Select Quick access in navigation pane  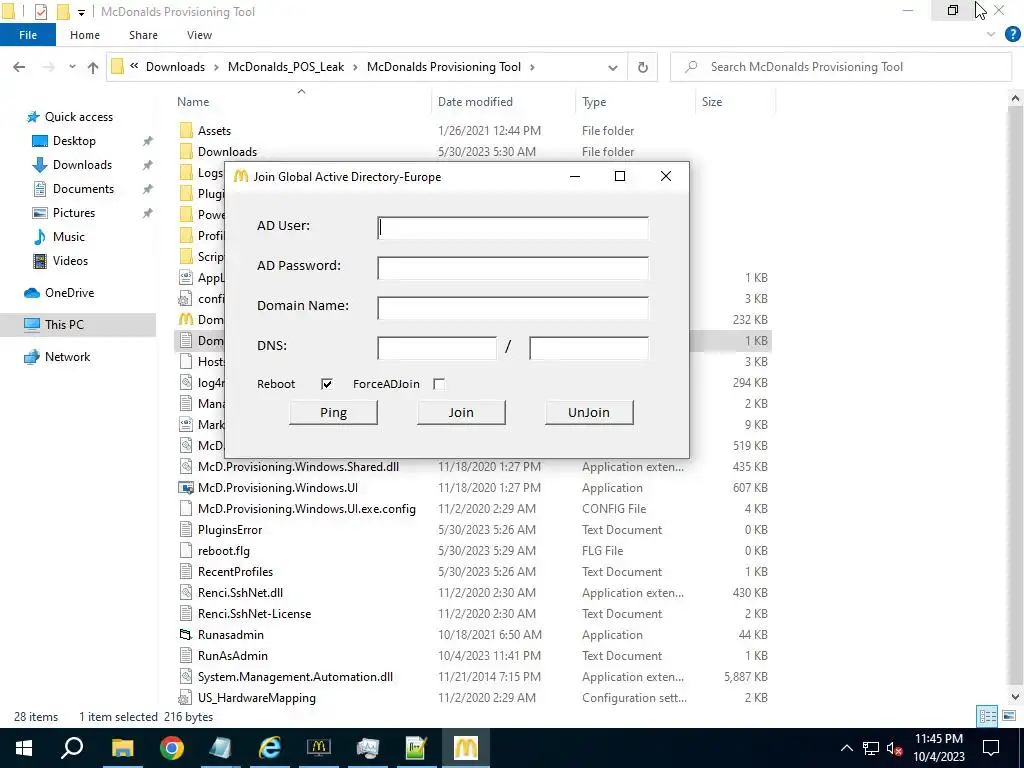(x=78, y=117)
